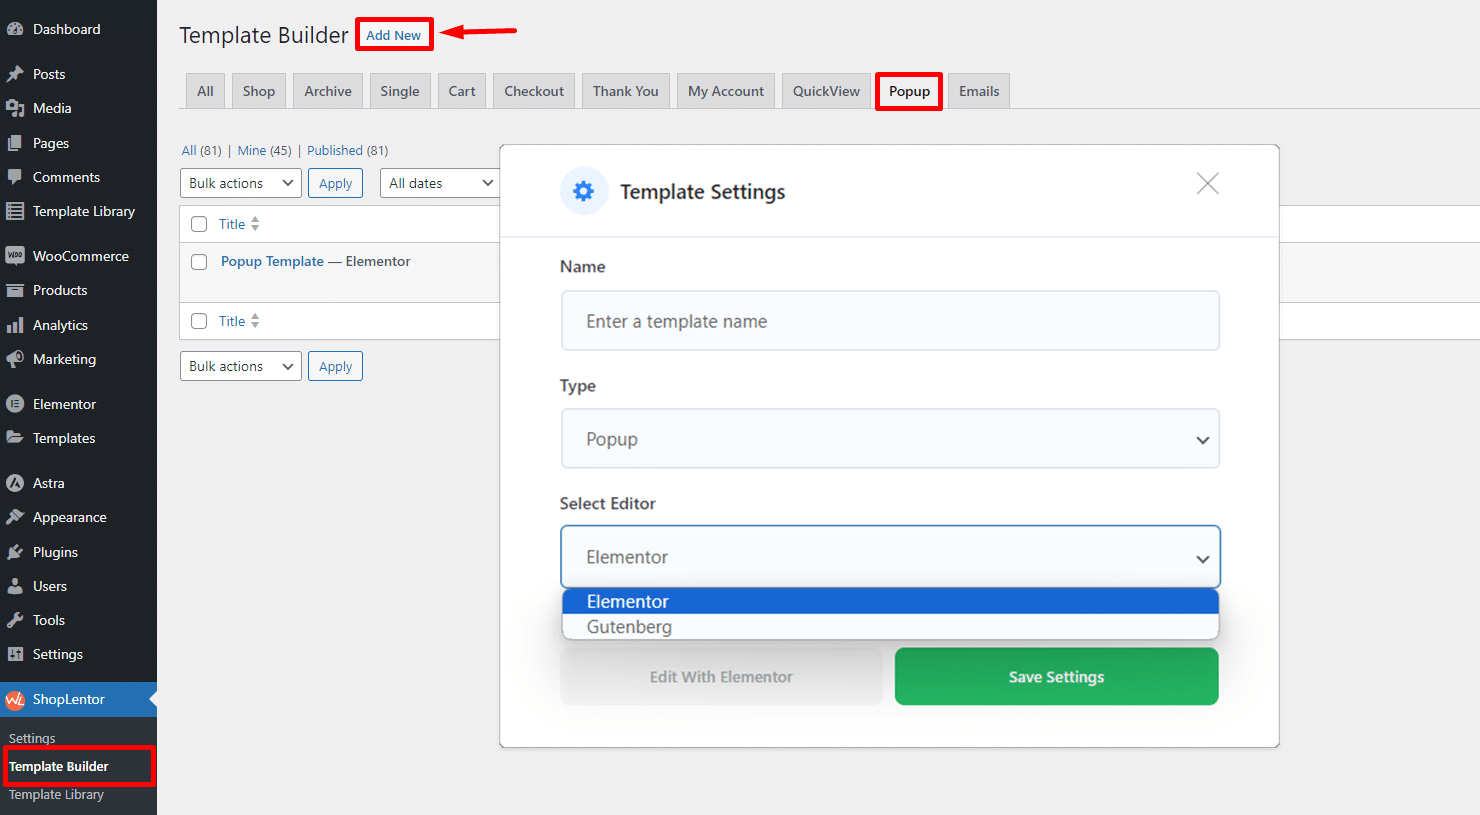Image resolution: width=1480 pixels, height=815 pixels.
Task: Click the Add New link
Action: pos(394,34)
